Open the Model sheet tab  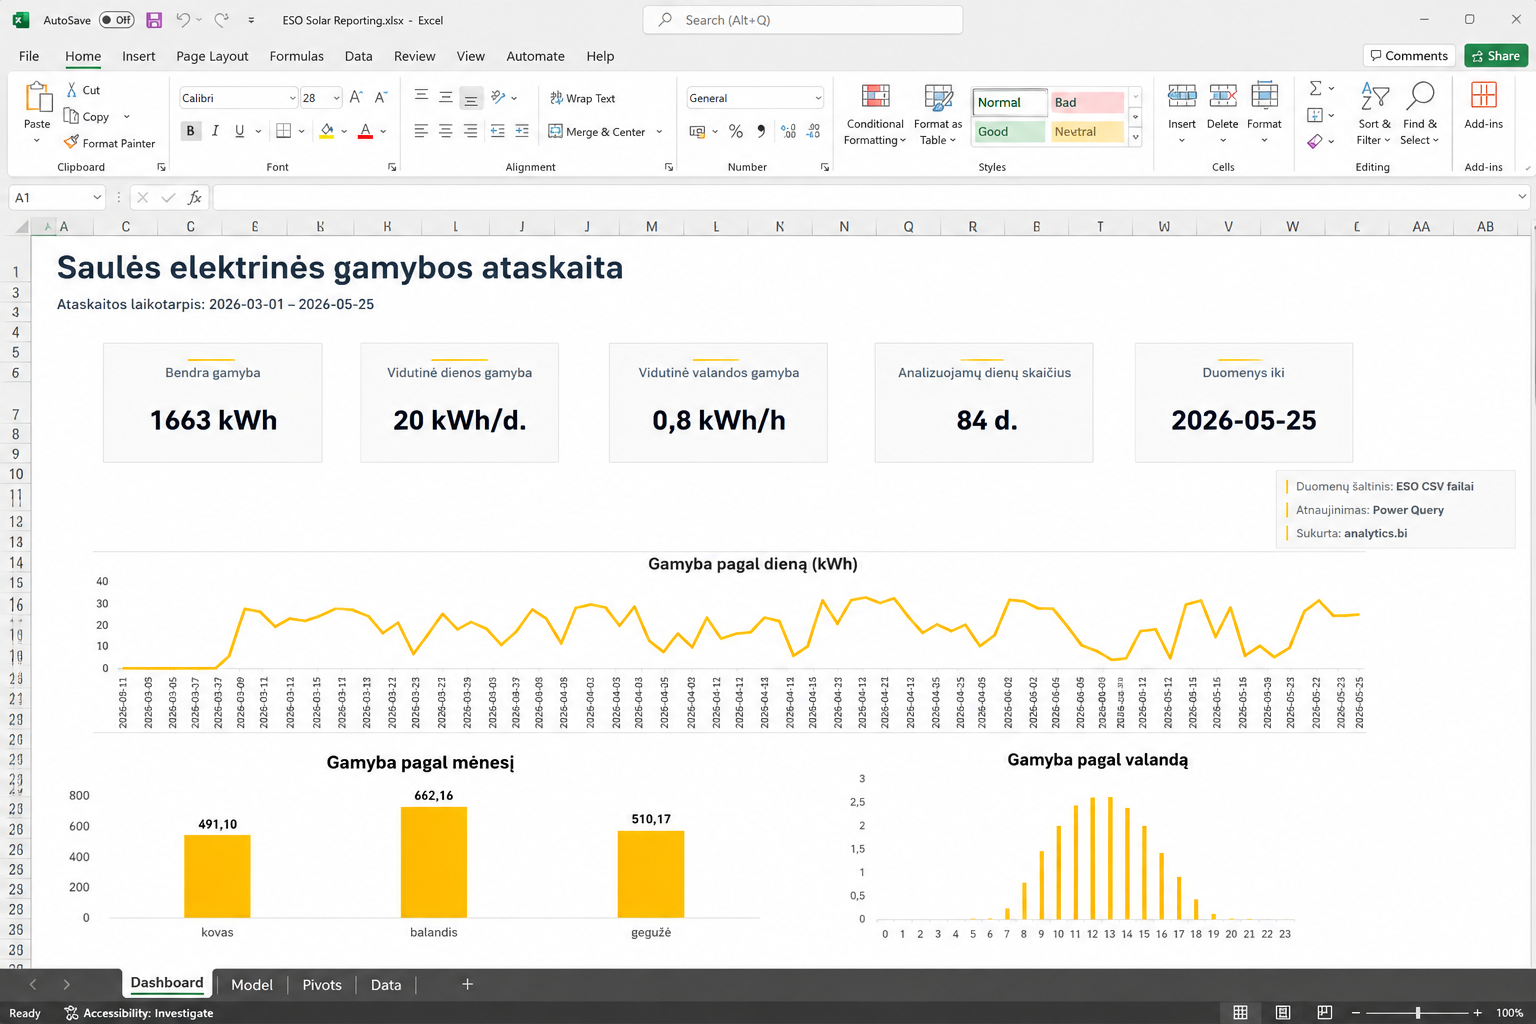(x=252, y=985)
